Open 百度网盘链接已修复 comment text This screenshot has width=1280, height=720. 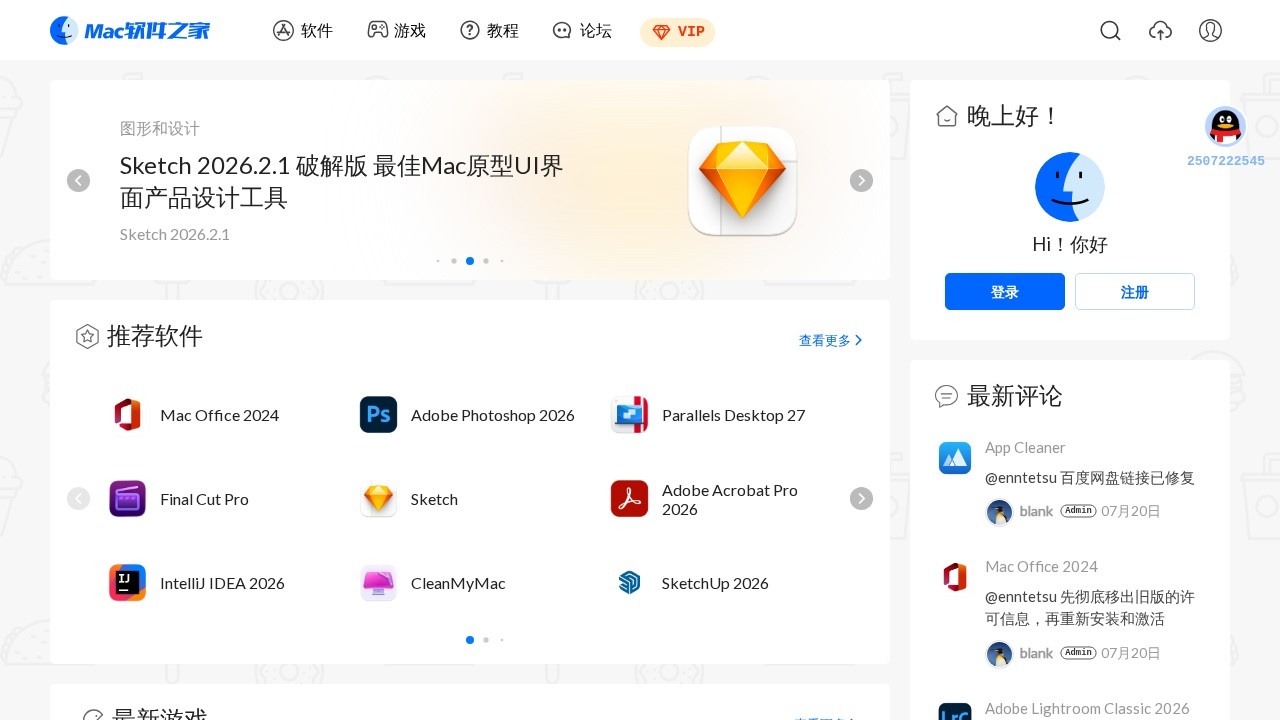click(x=1090, y=478)
